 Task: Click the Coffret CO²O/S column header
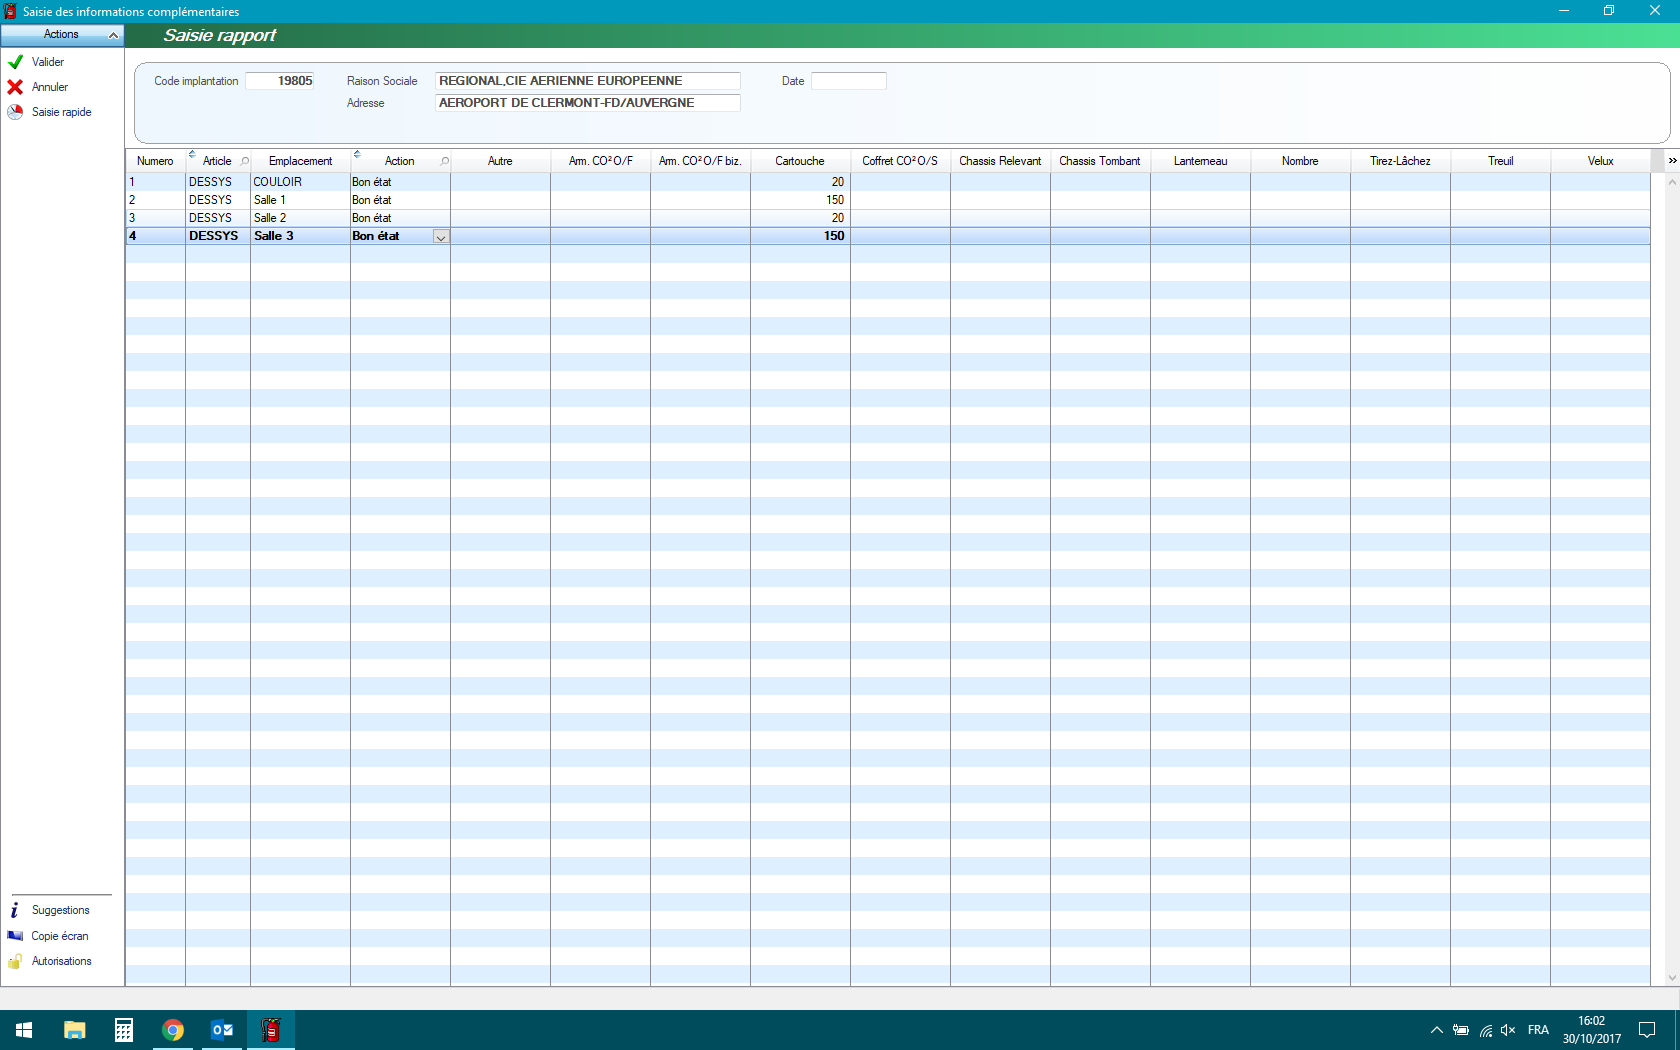900,161
